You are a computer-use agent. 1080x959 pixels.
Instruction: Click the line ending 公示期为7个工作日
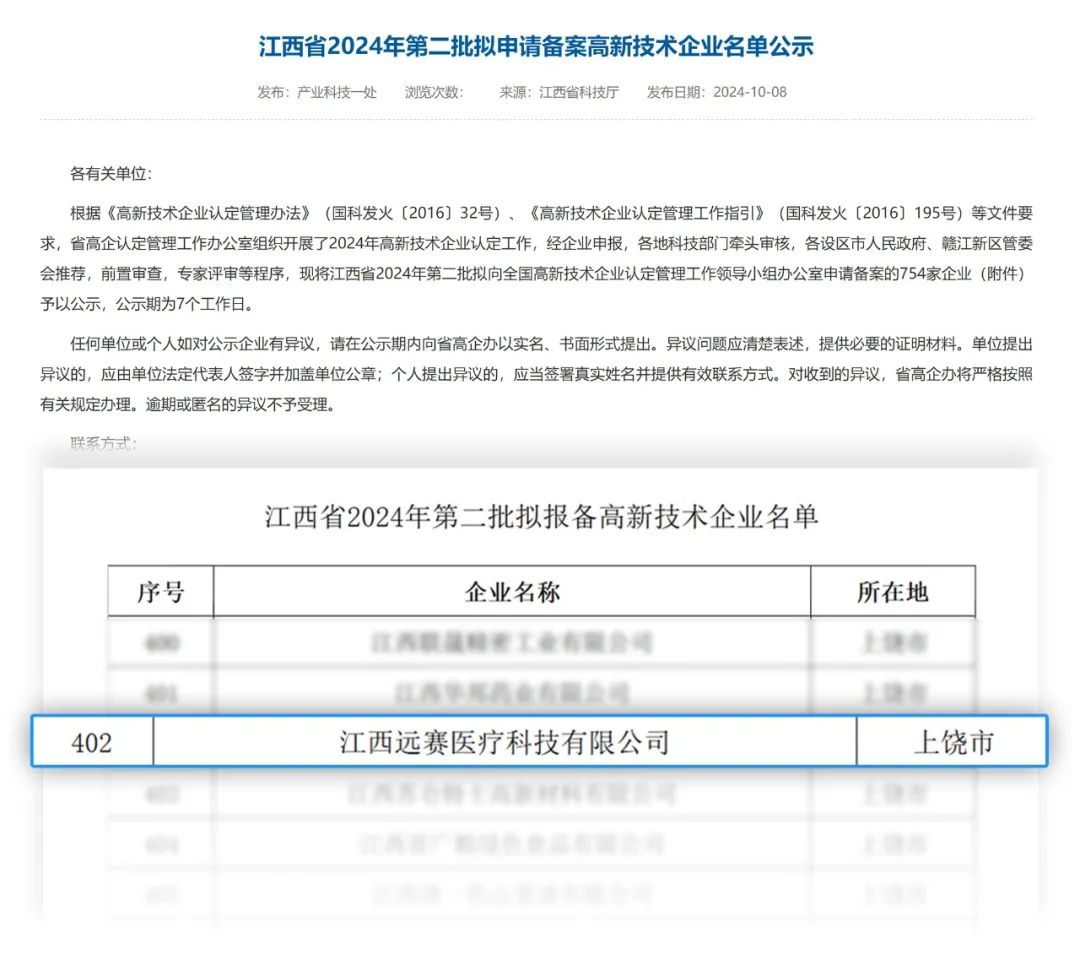pyautogui.click(x=146, y=304)
